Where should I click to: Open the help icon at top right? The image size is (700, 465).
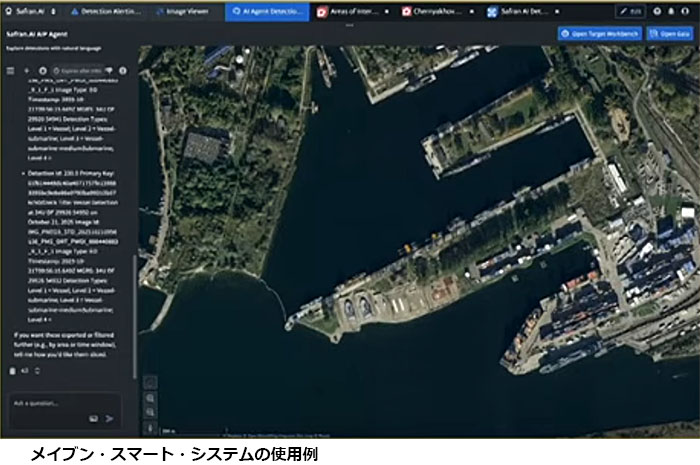(x=687, y=11)
